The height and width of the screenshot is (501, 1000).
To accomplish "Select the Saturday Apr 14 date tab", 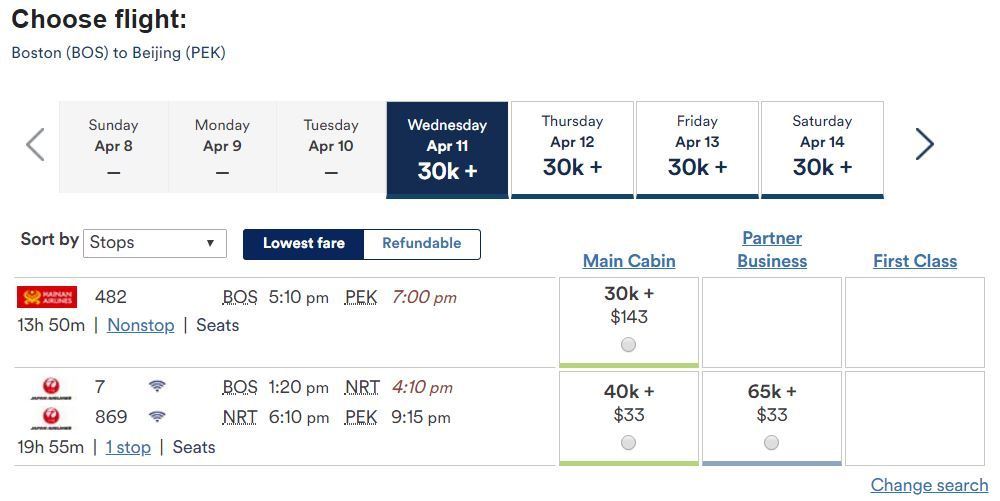I will coord(822,149).
